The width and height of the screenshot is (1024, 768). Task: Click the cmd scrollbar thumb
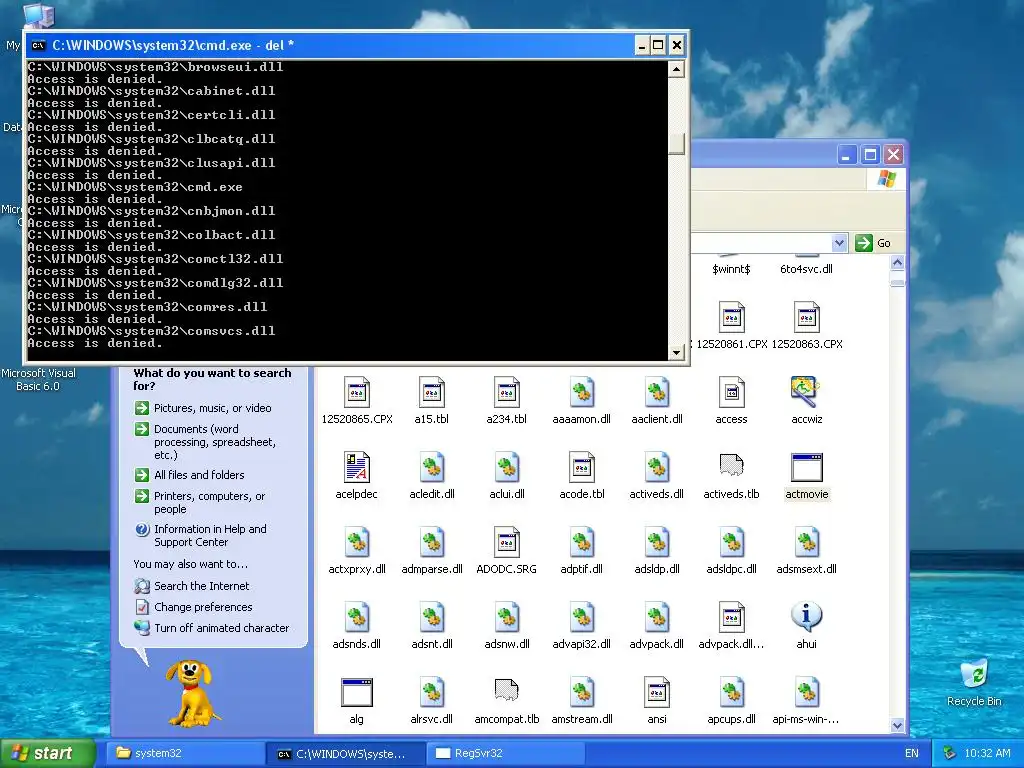[677, 144]
